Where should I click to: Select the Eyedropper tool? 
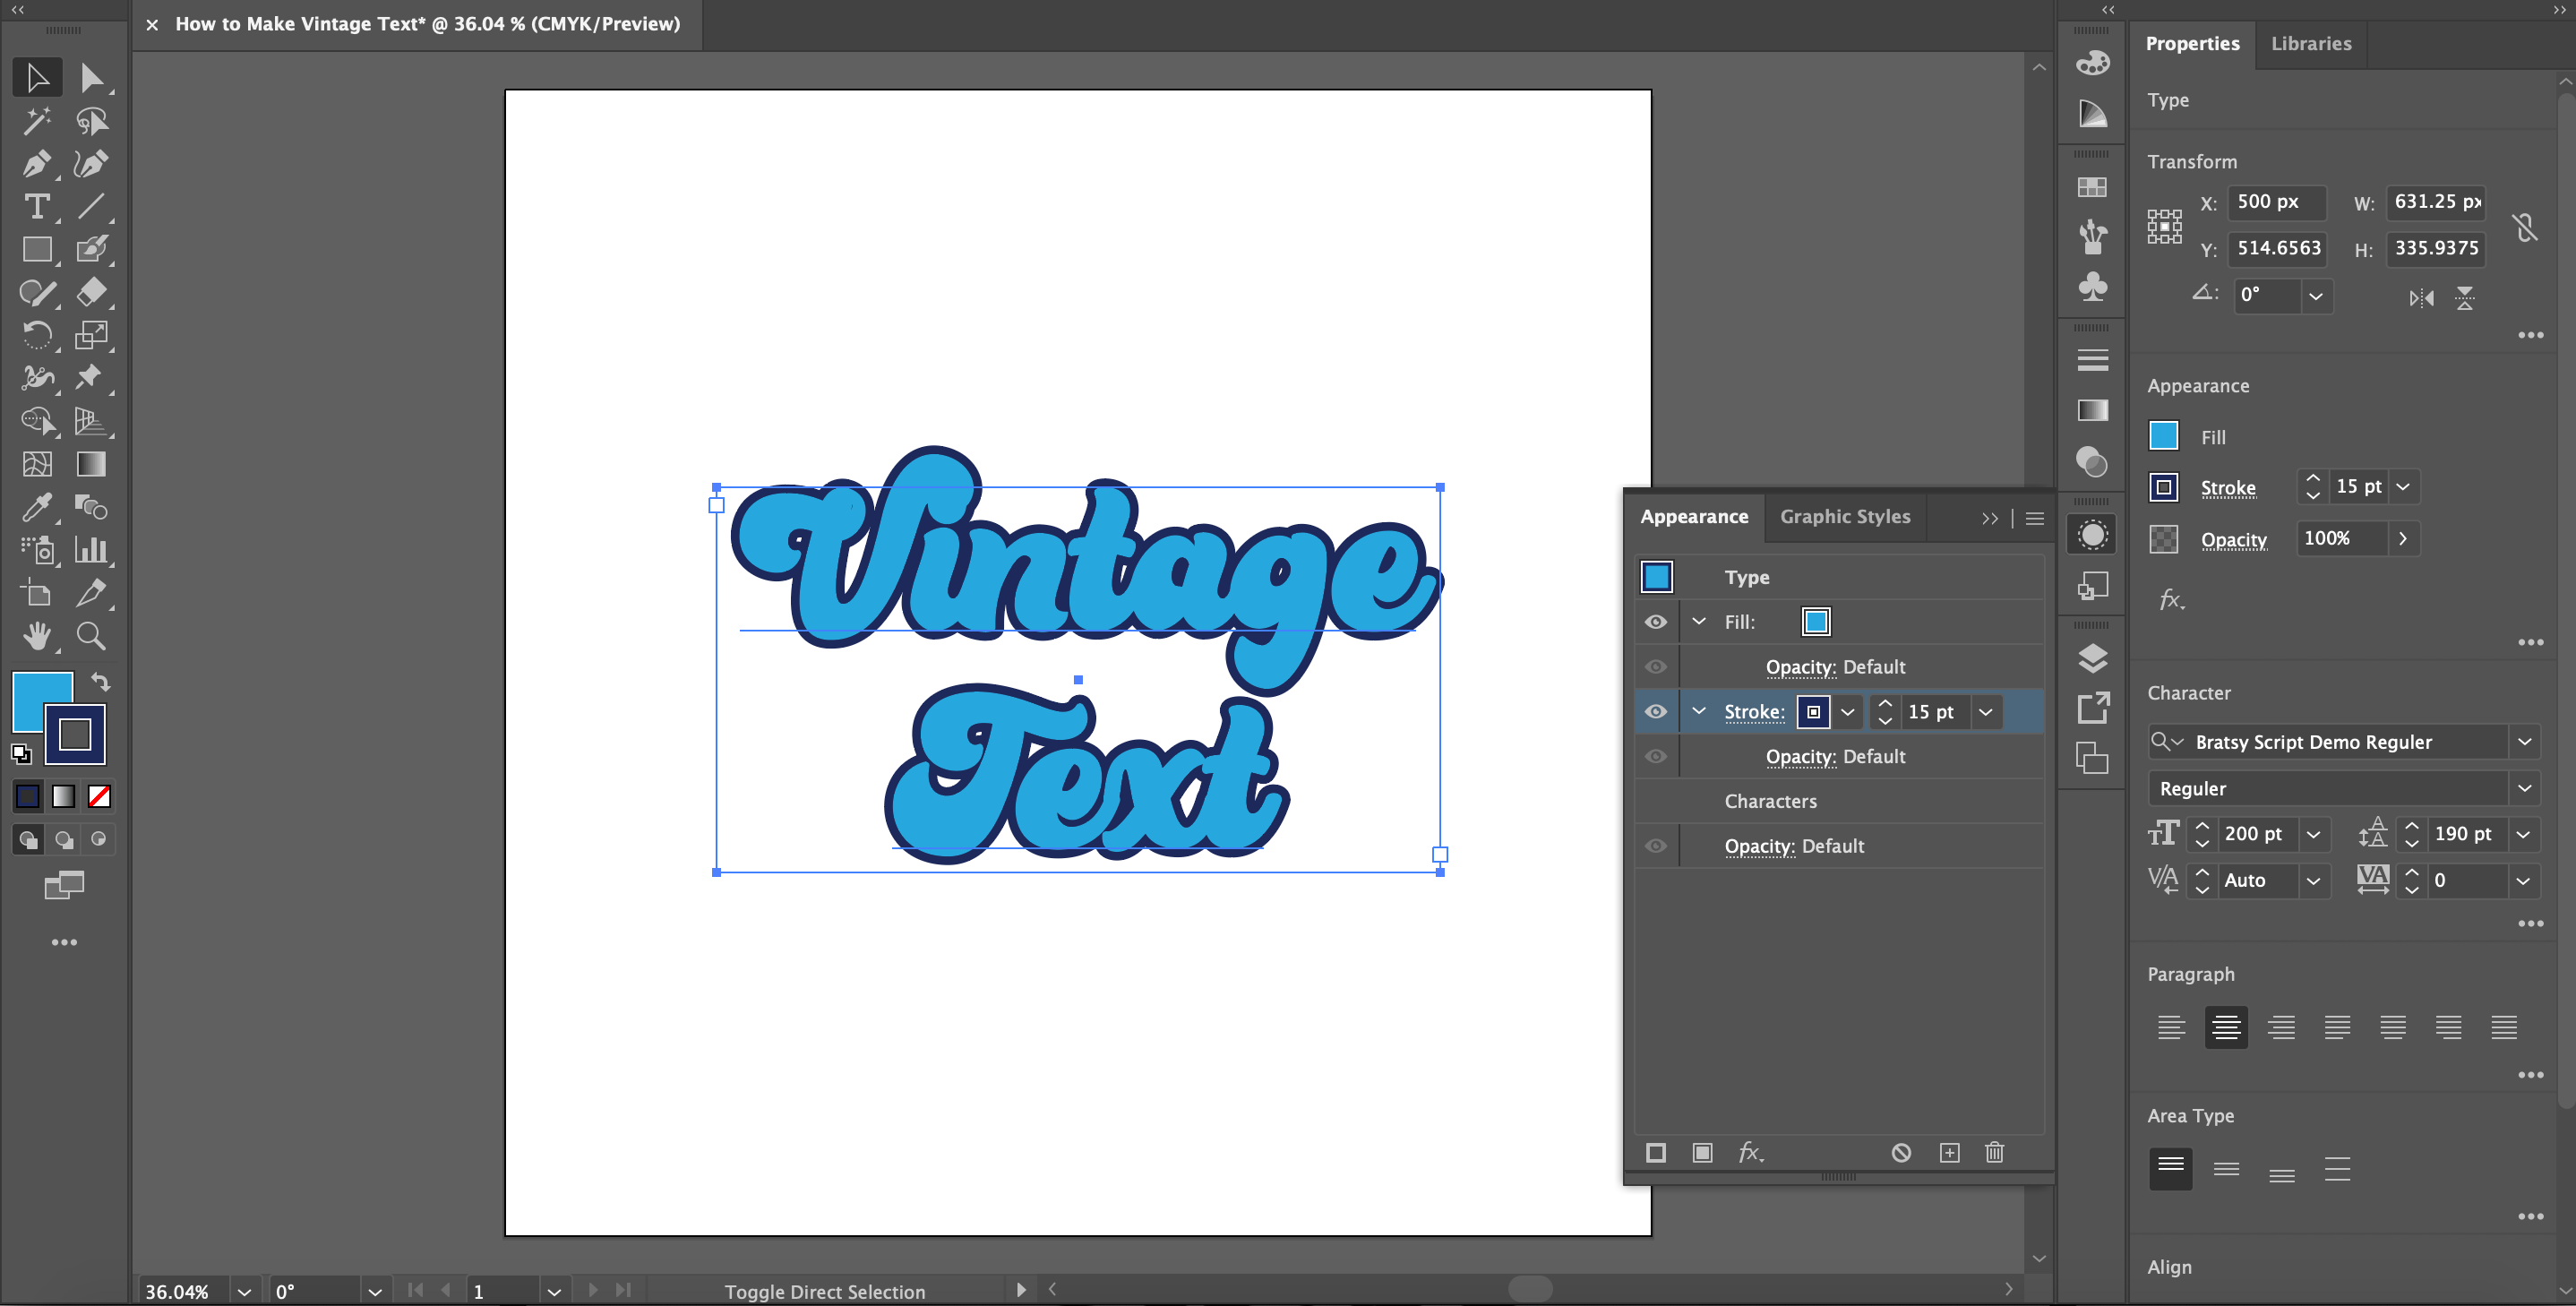pyautogui.click(x=37, y=507)
